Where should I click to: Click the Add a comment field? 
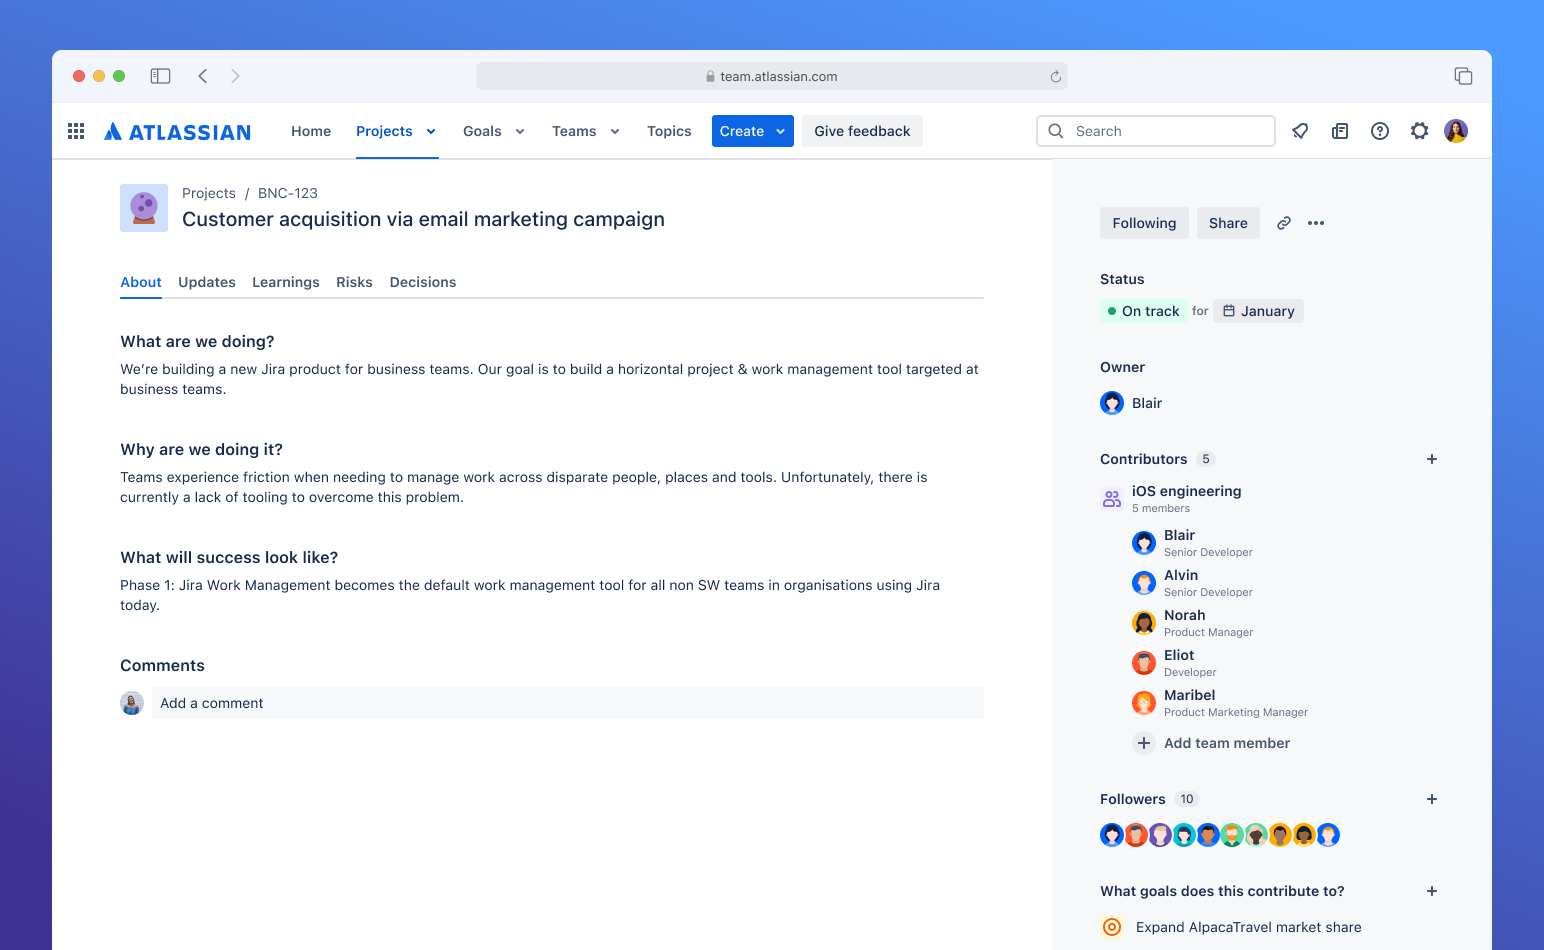568,703
